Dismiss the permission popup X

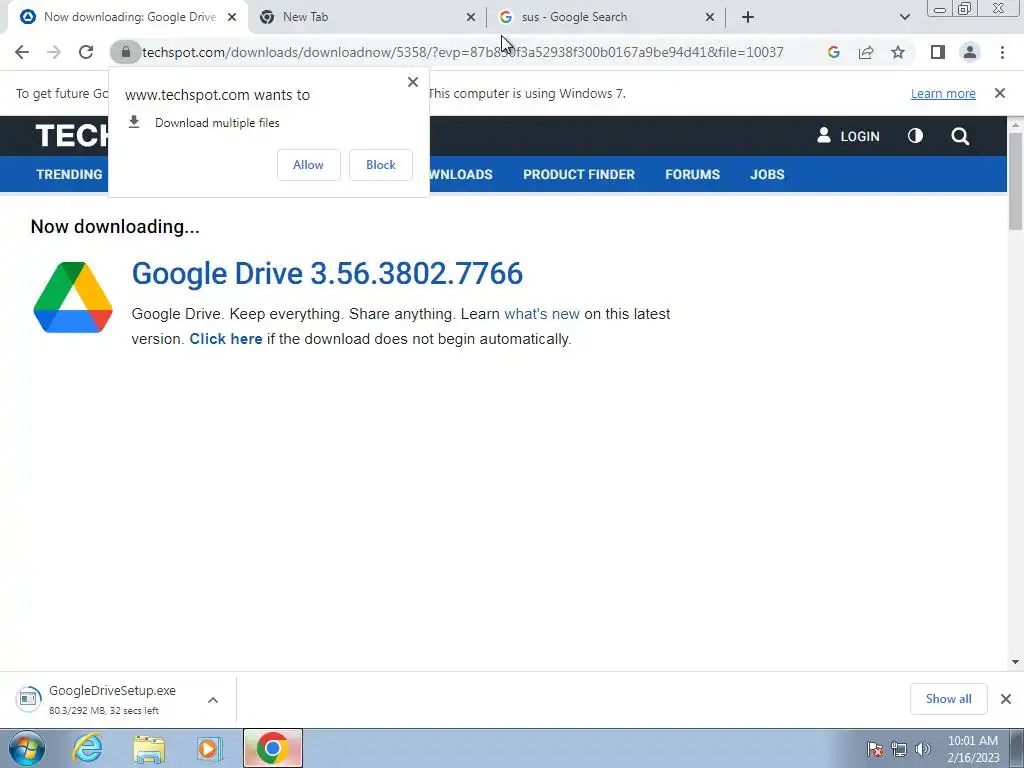[413, 82]
